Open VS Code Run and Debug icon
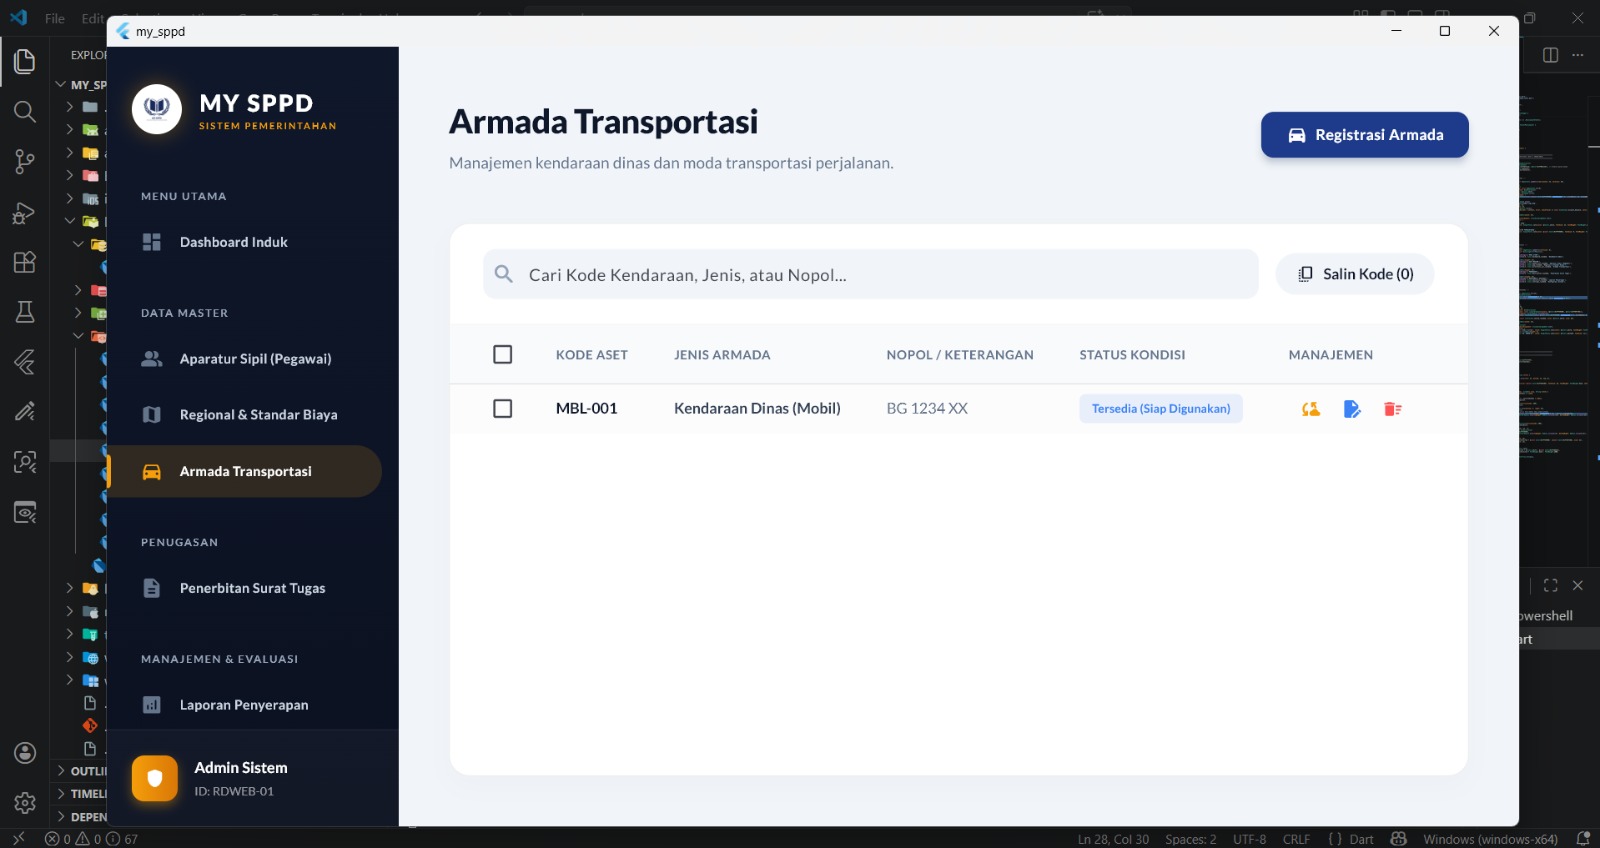1600x848 pixels. [x=24, y=212]
